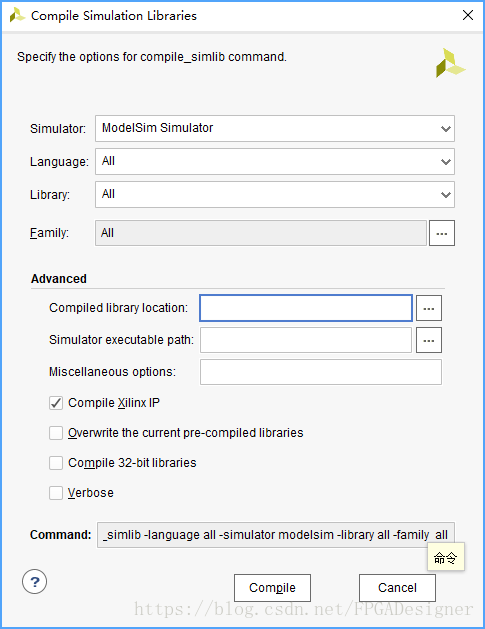Close the Compile Simulation Libraries dialog
This screenshot has height=629, width=485.
click(x=468, y=15)
